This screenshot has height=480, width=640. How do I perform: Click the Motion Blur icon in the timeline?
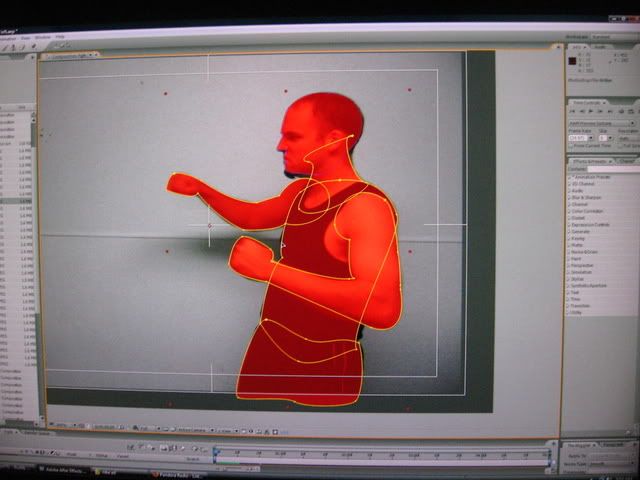point(172,448)
